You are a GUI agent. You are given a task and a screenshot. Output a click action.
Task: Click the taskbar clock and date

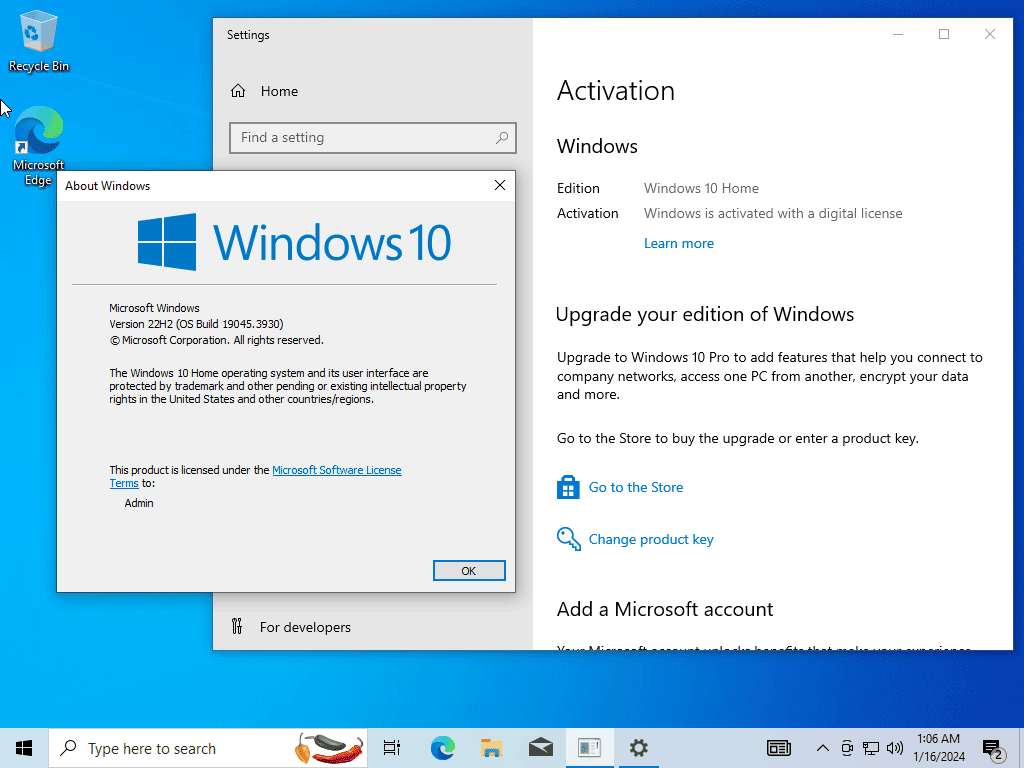(938, 748)
